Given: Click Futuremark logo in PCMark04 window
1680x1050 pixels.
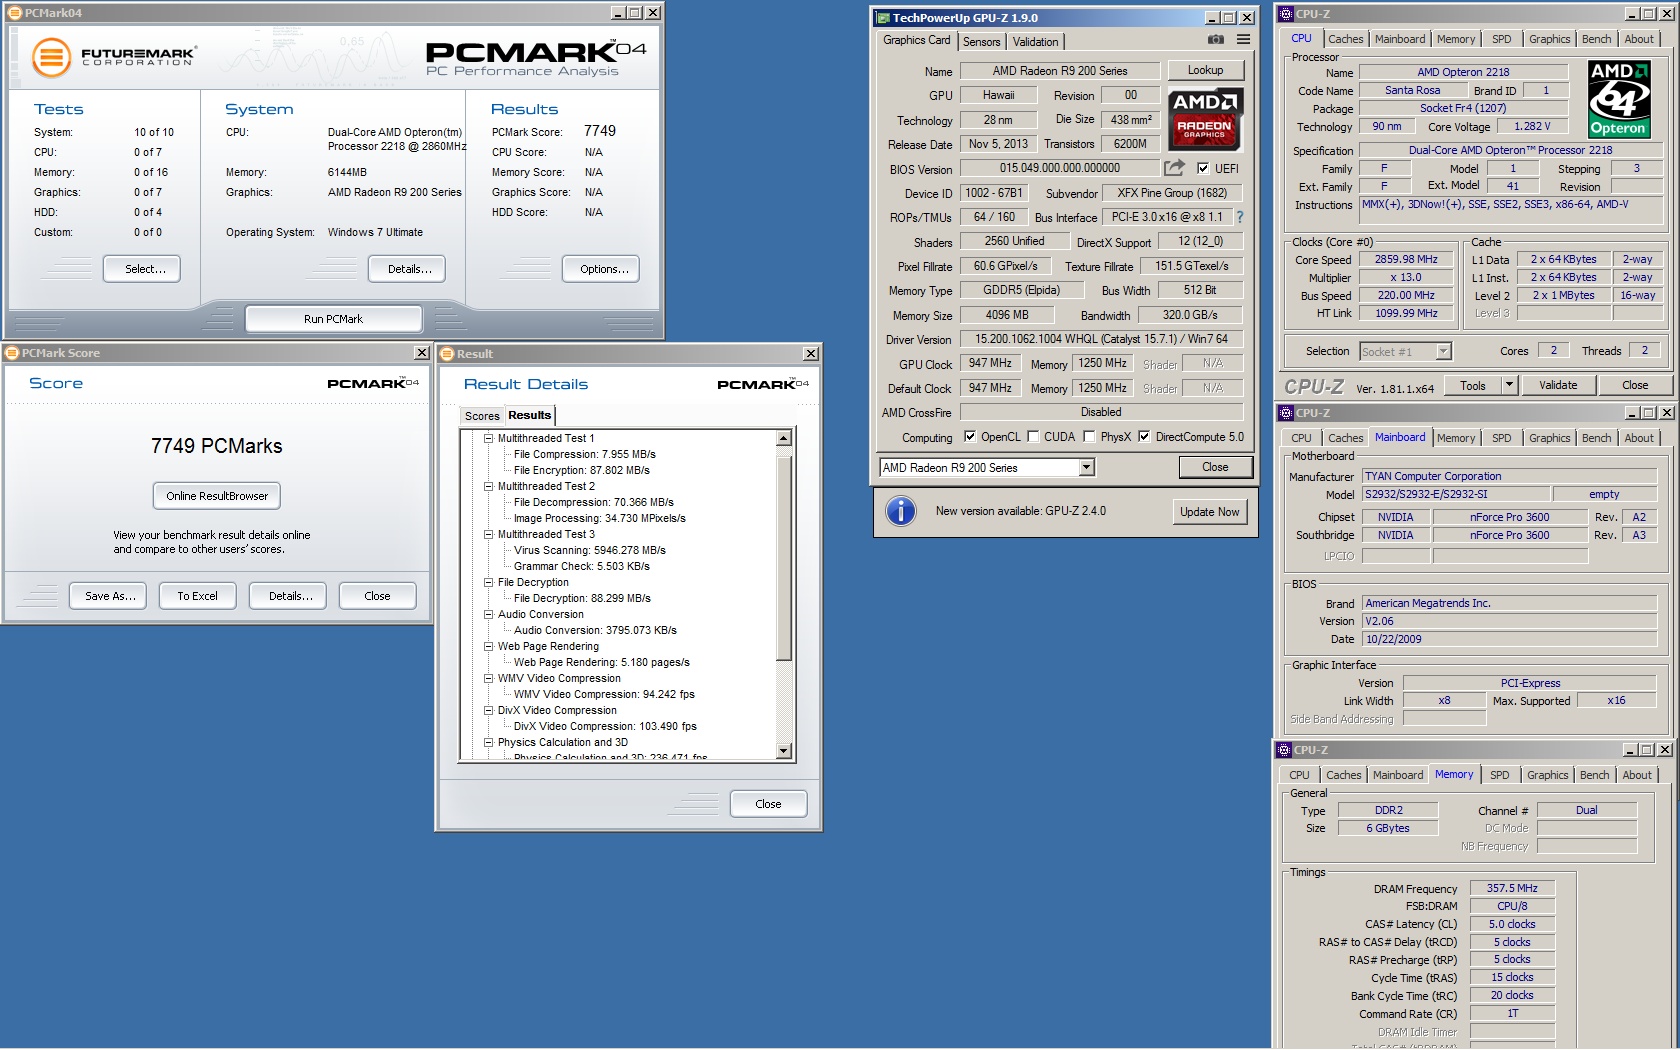Looking at the screenshot, I should tap(114, 57).
